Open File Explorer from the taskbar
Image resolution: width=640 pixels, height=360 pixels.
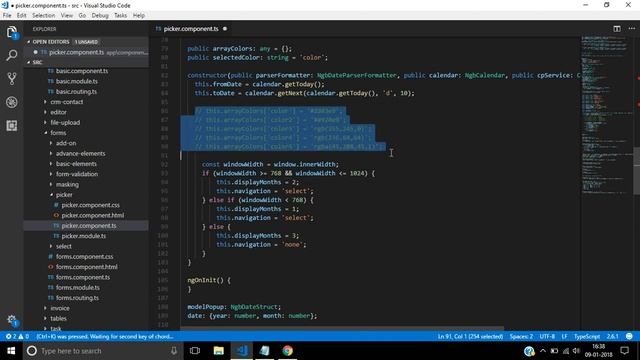tap(218, 351)
